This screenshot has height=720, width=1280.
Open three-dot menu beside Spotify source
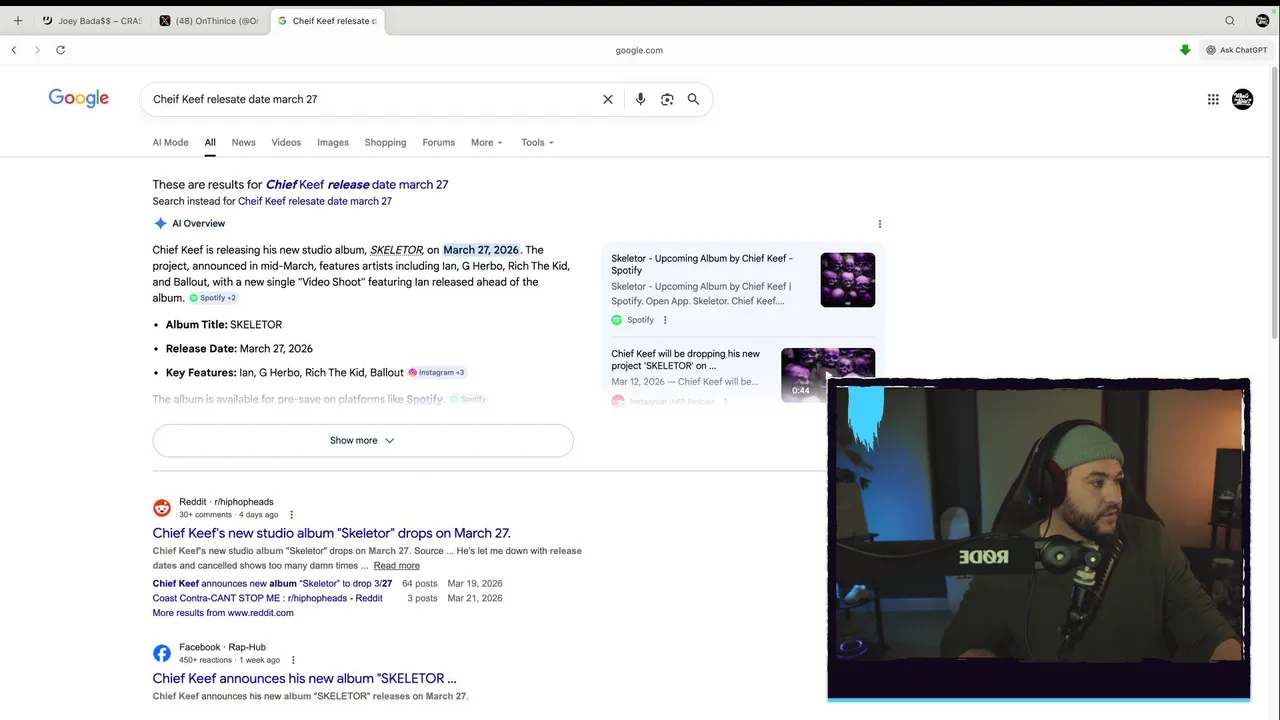[665, 320]
